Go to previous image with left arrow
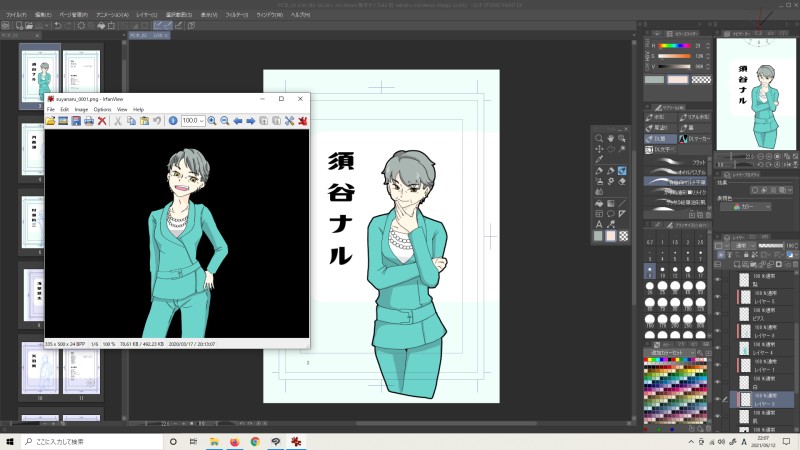 (x=238, y=121)
